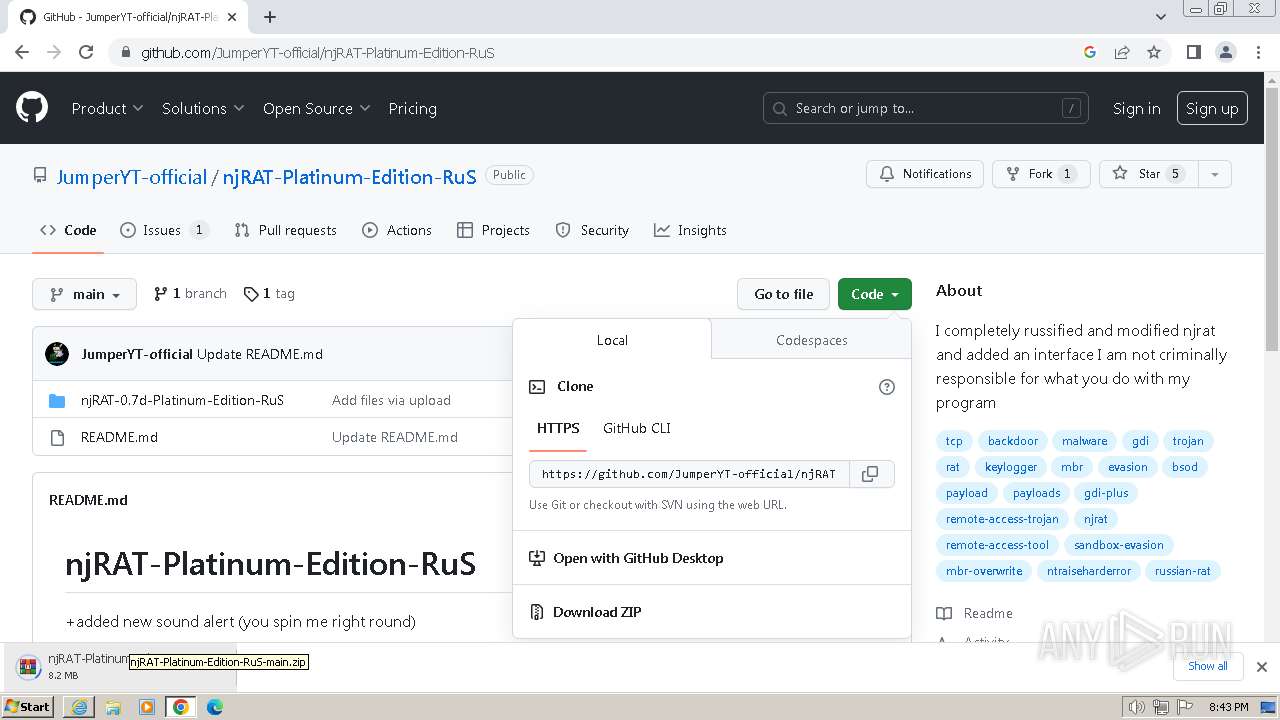Open the browser side panel icon

point(1193,52)
